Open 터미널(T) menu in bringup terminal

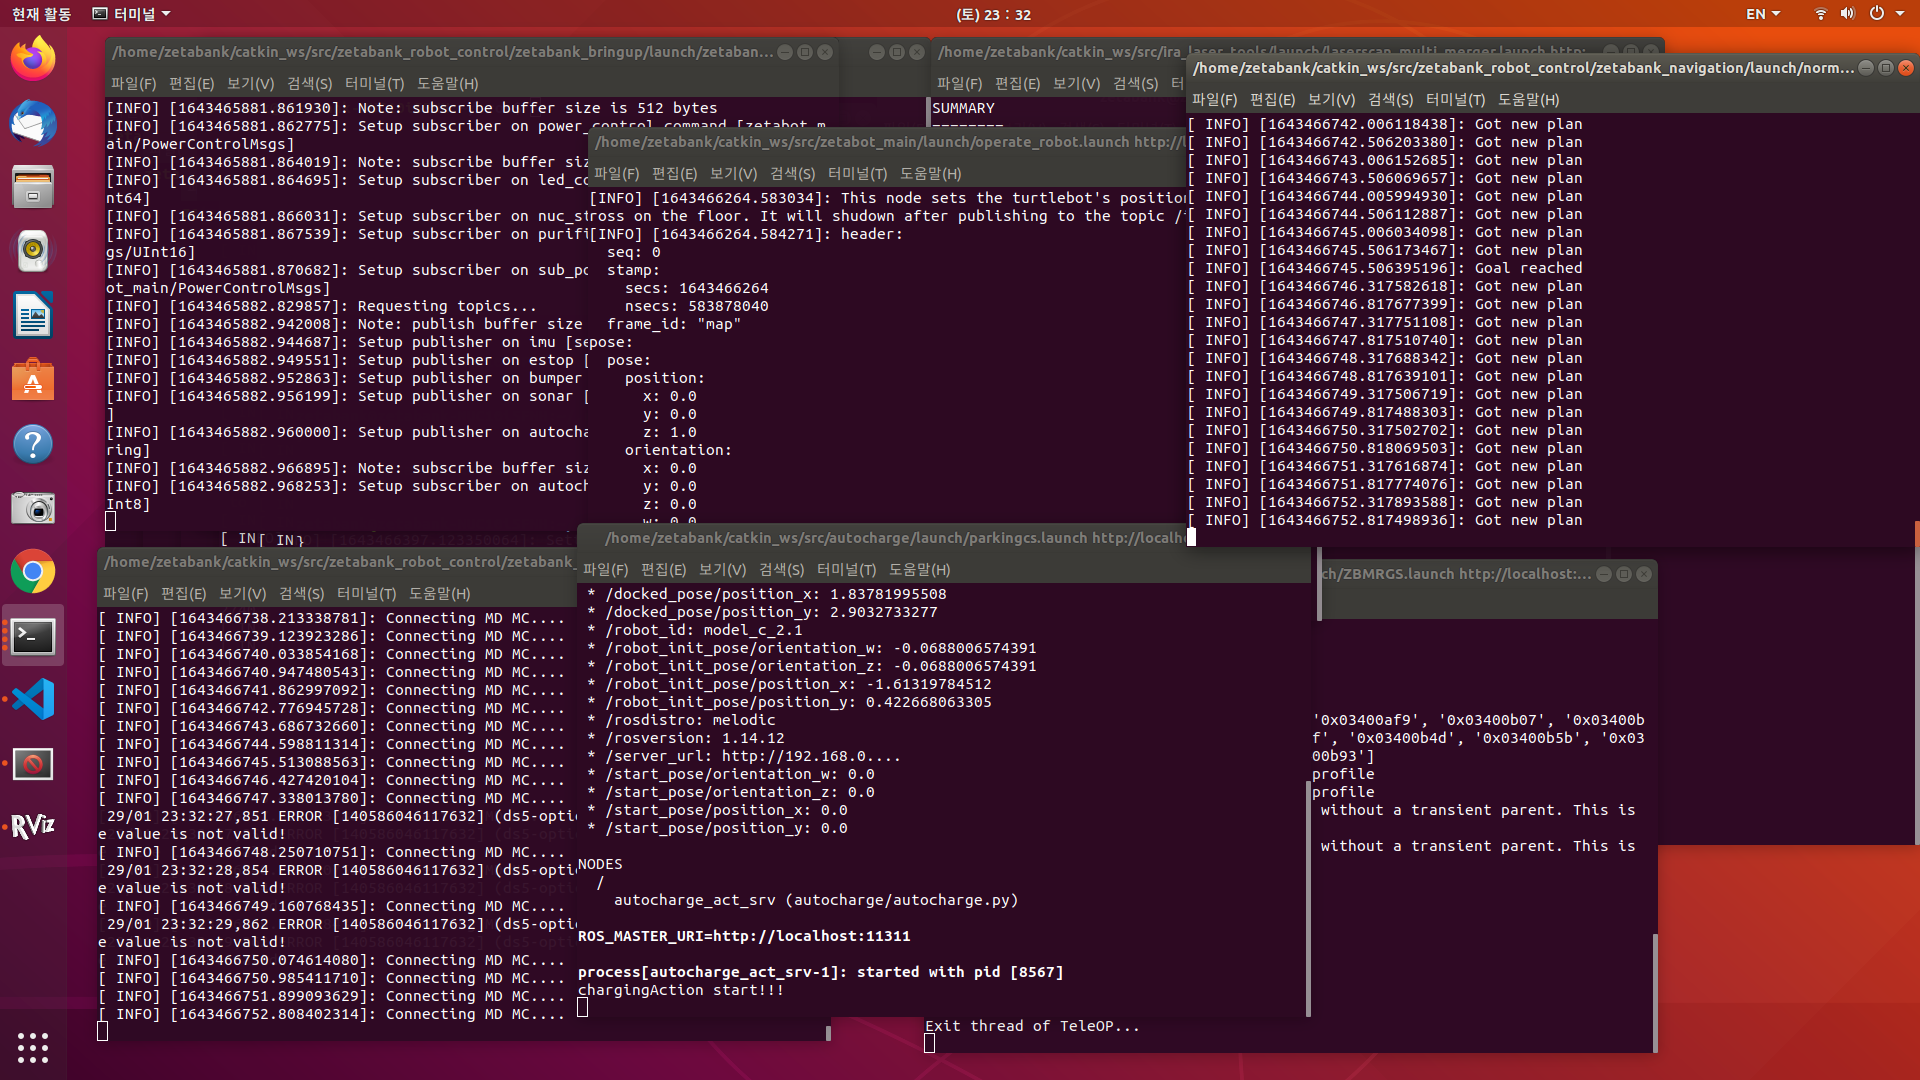coord(374,84)
